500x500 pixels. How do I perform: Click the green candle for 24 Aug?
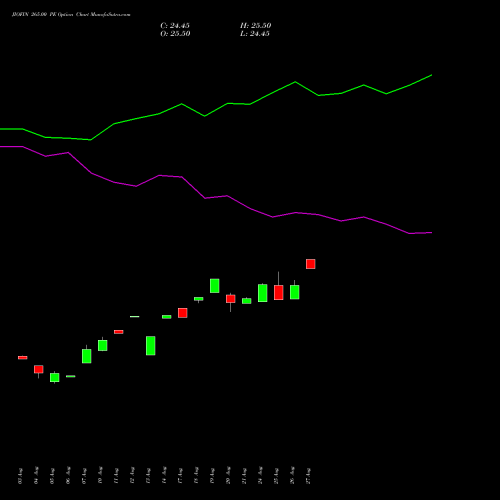click(x=263, y=293)
